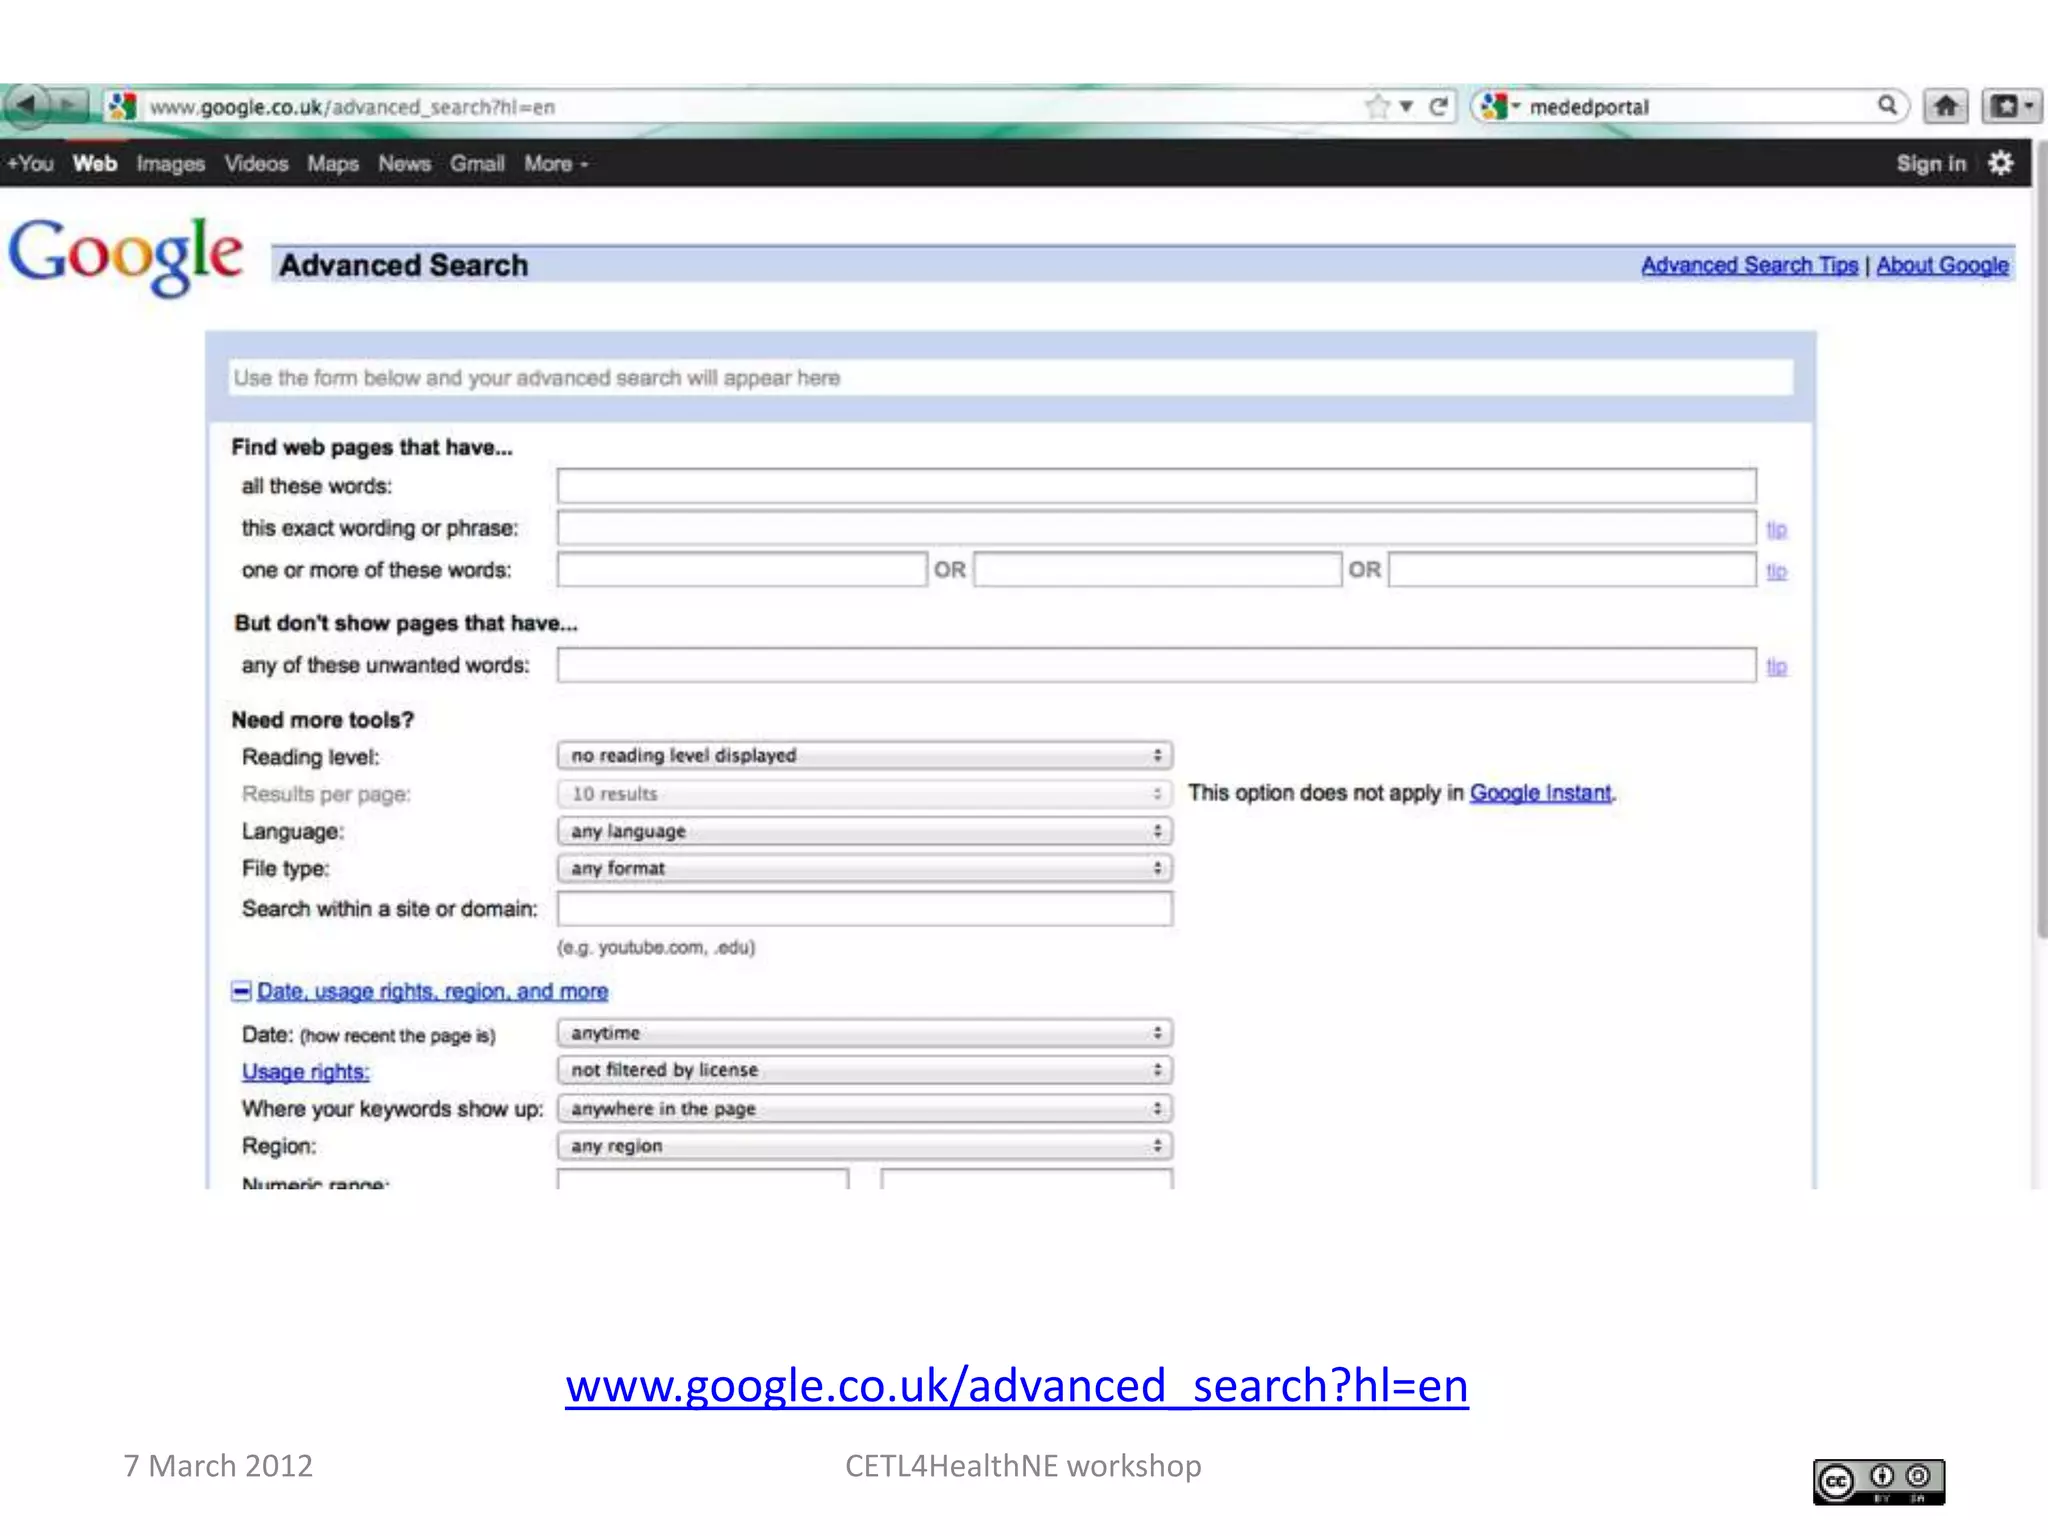This screenshot has width=2048, height=1536.
Task: Reload the page with refresh icon
Action: click(x=1438, y=106)
